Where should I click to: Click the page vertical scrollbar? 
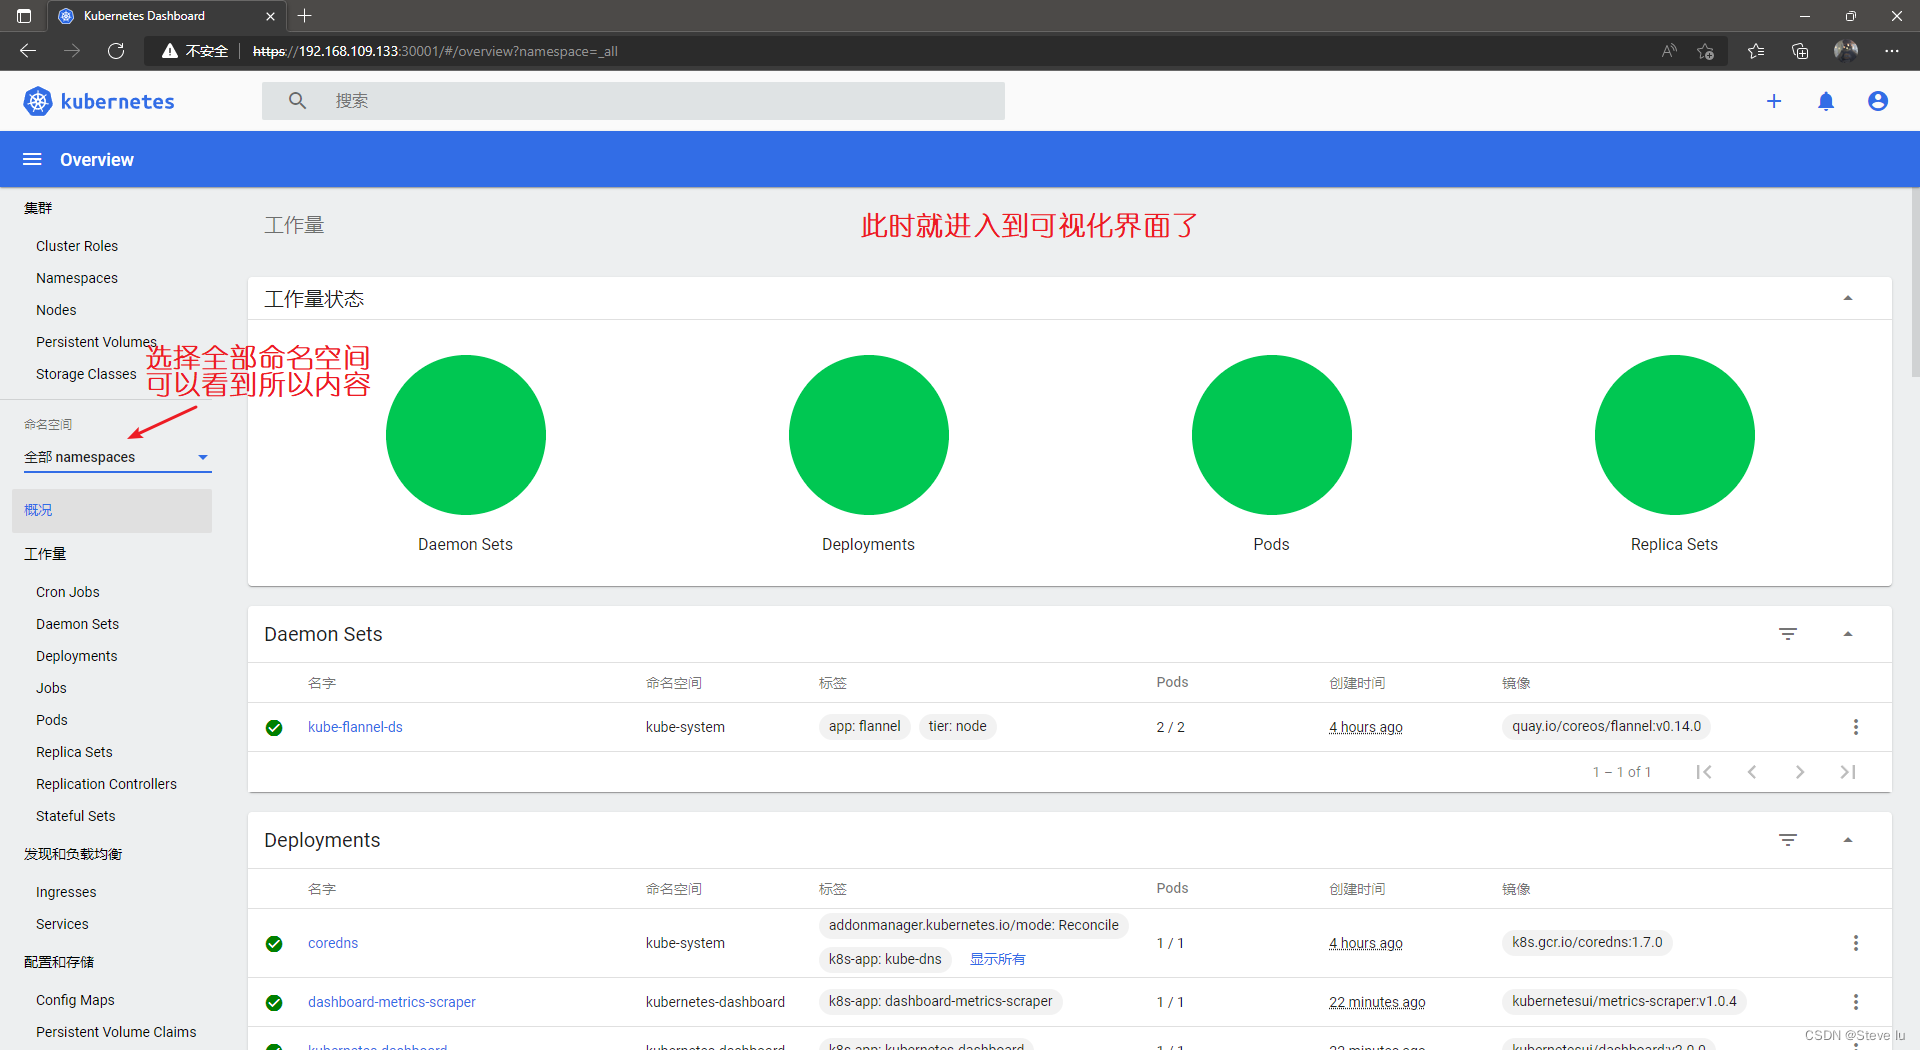pos(1914,282)
